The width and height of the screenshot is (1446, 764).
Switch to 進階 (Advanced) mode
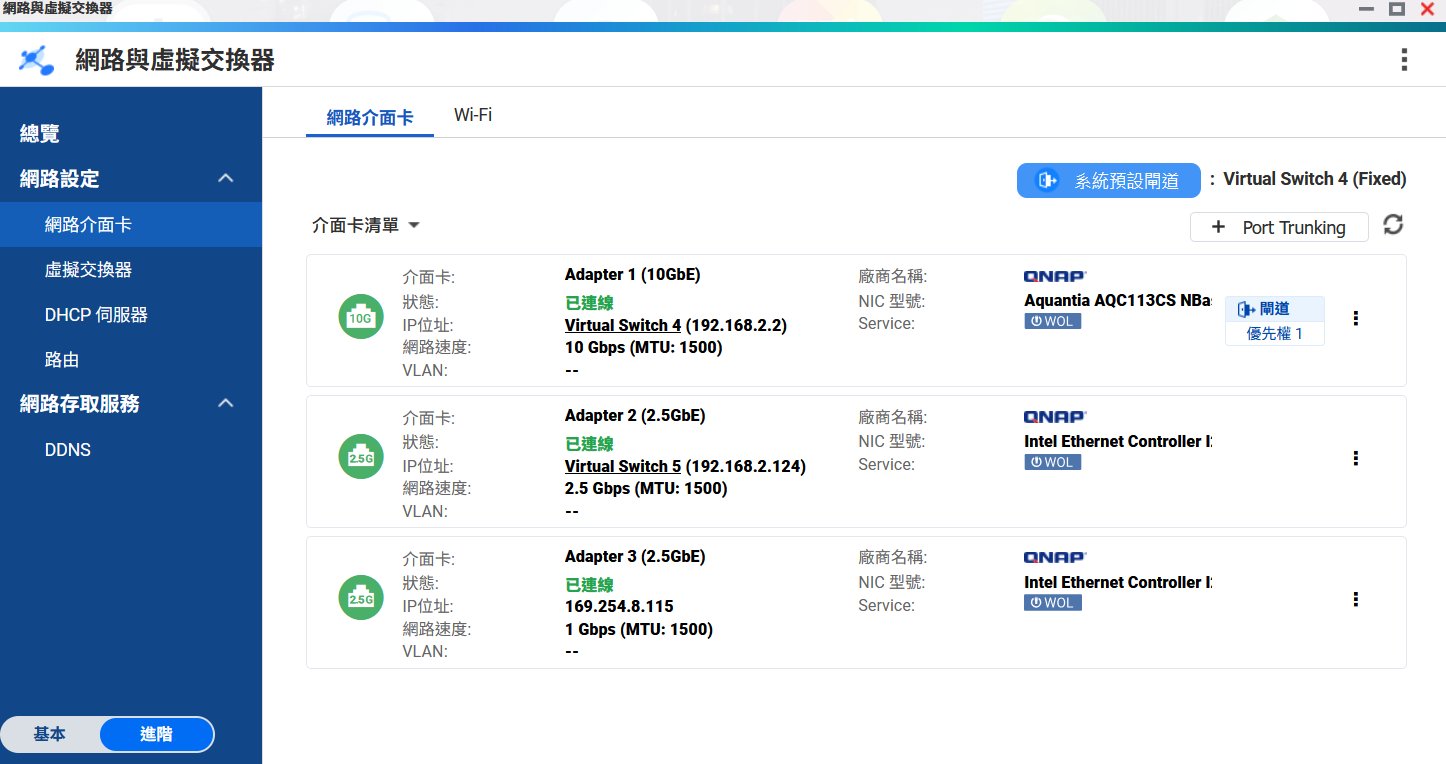click(156, 734)
